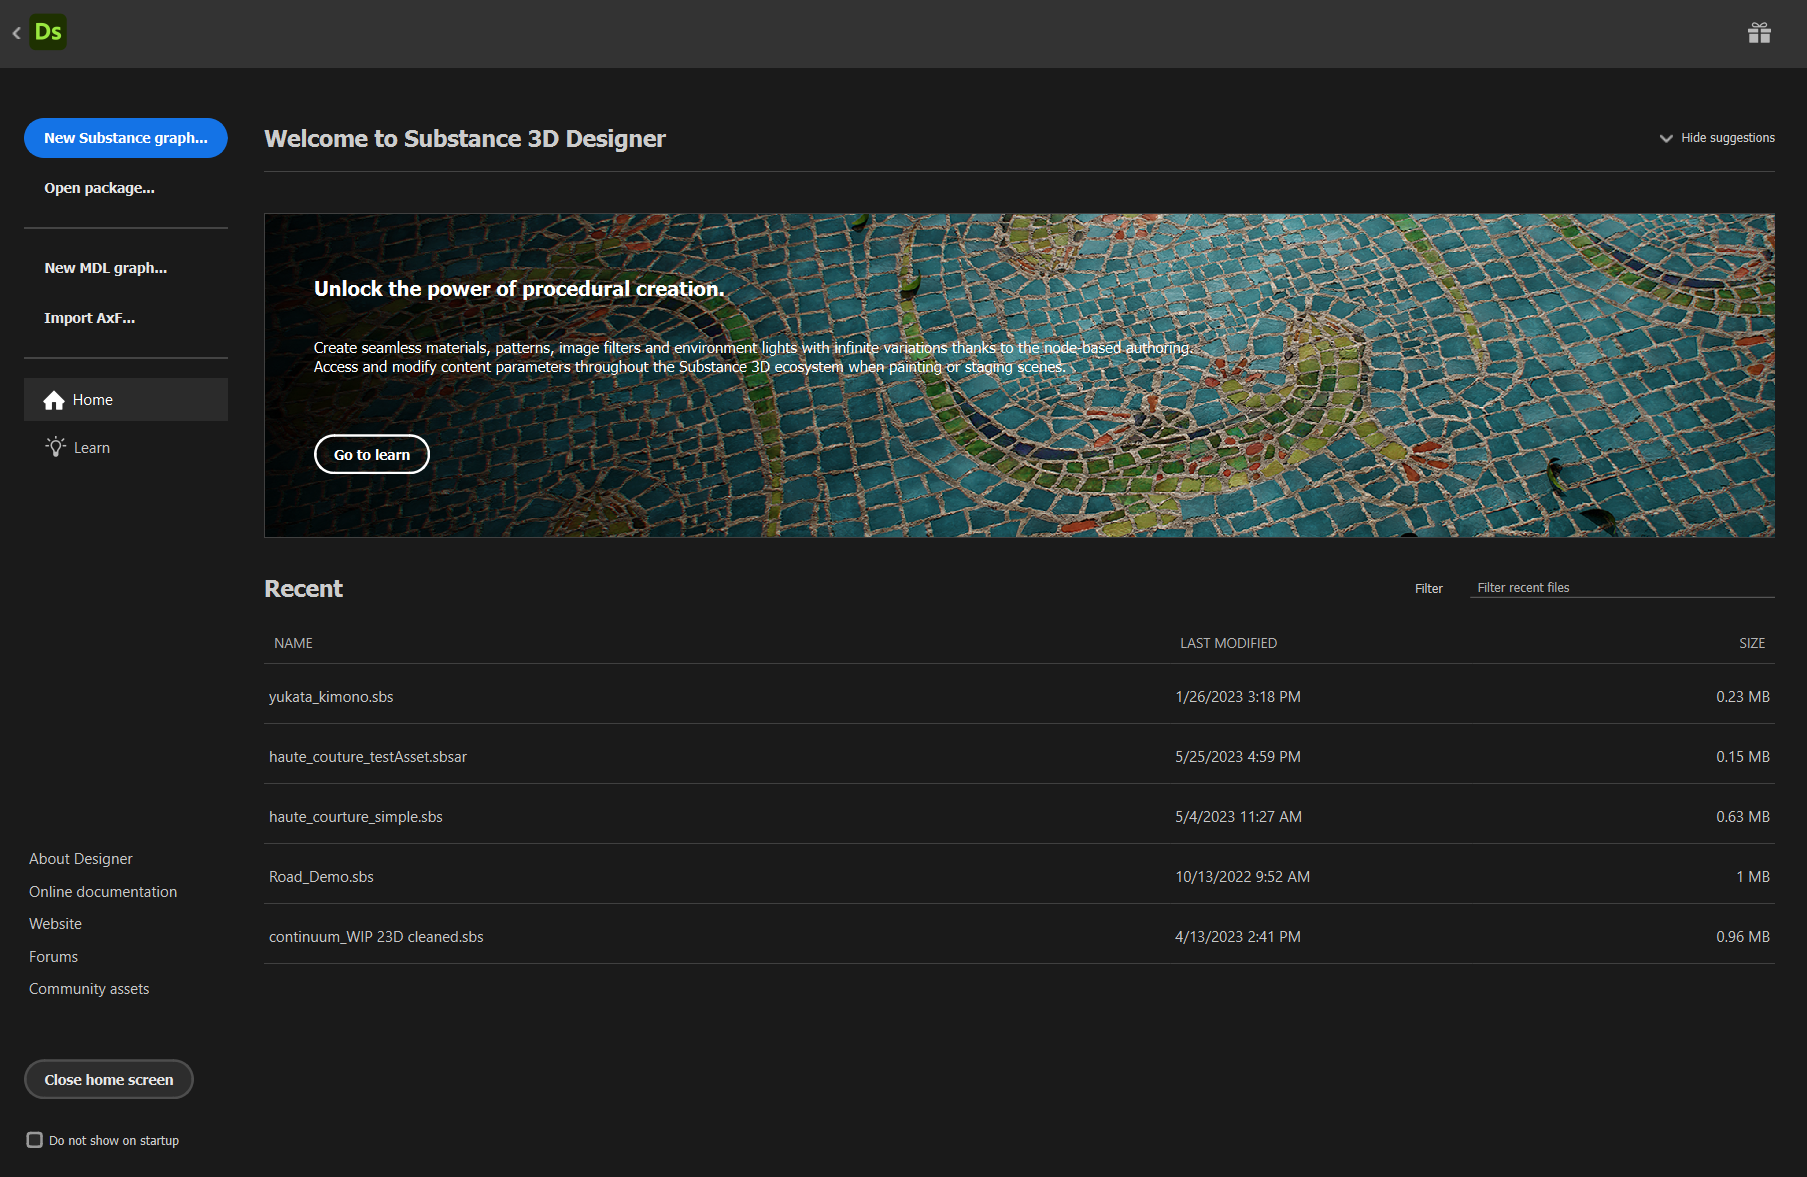Focus the Filter recent files field

pos(1622,588)
